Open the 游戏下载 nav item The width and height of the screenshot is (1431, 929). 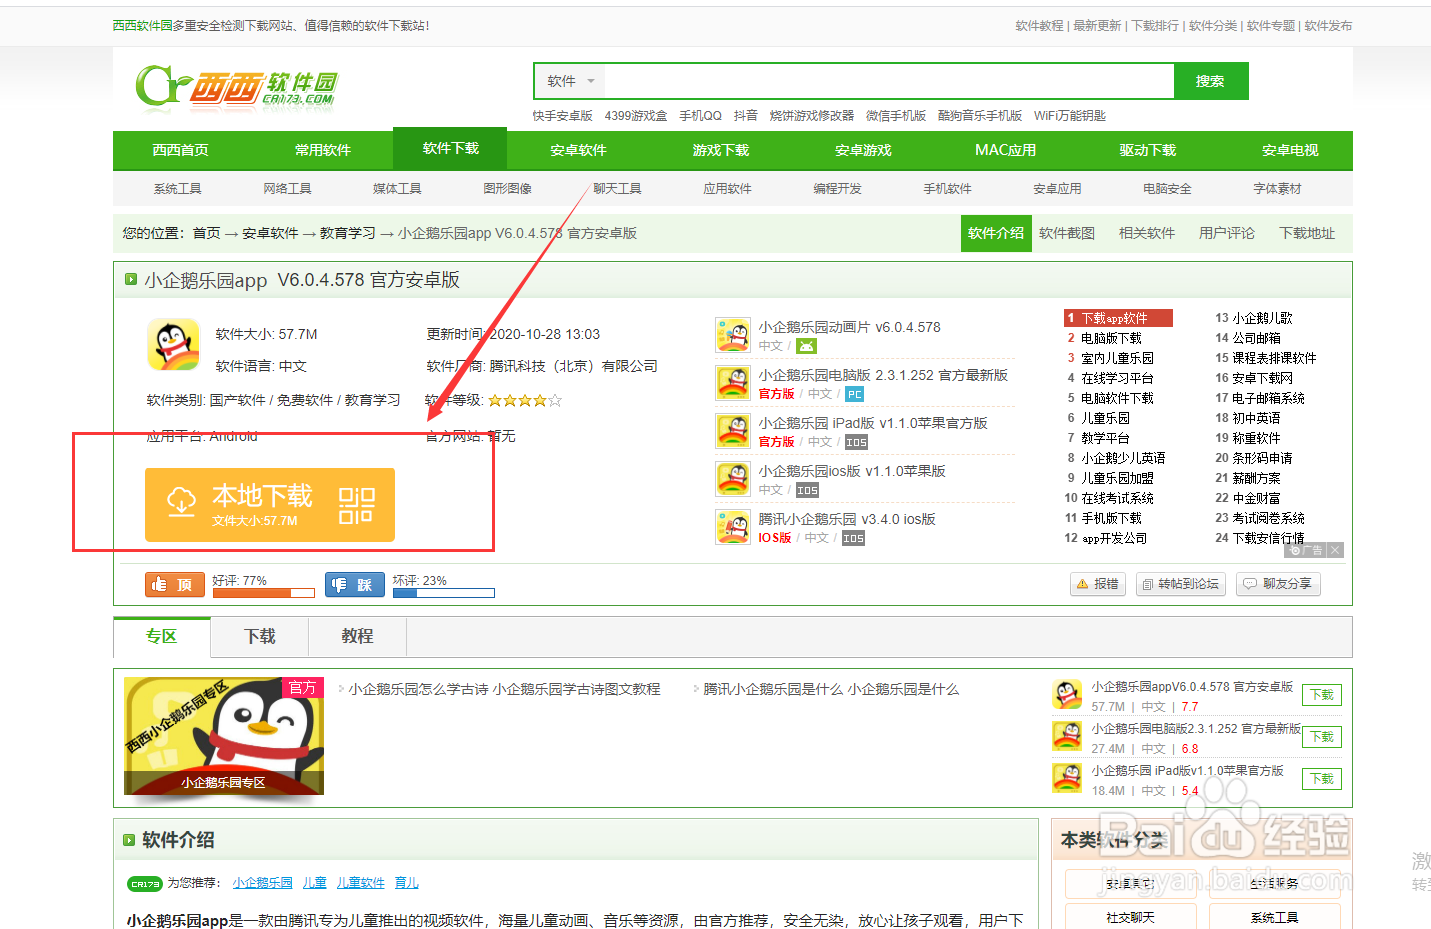(721, 150)
